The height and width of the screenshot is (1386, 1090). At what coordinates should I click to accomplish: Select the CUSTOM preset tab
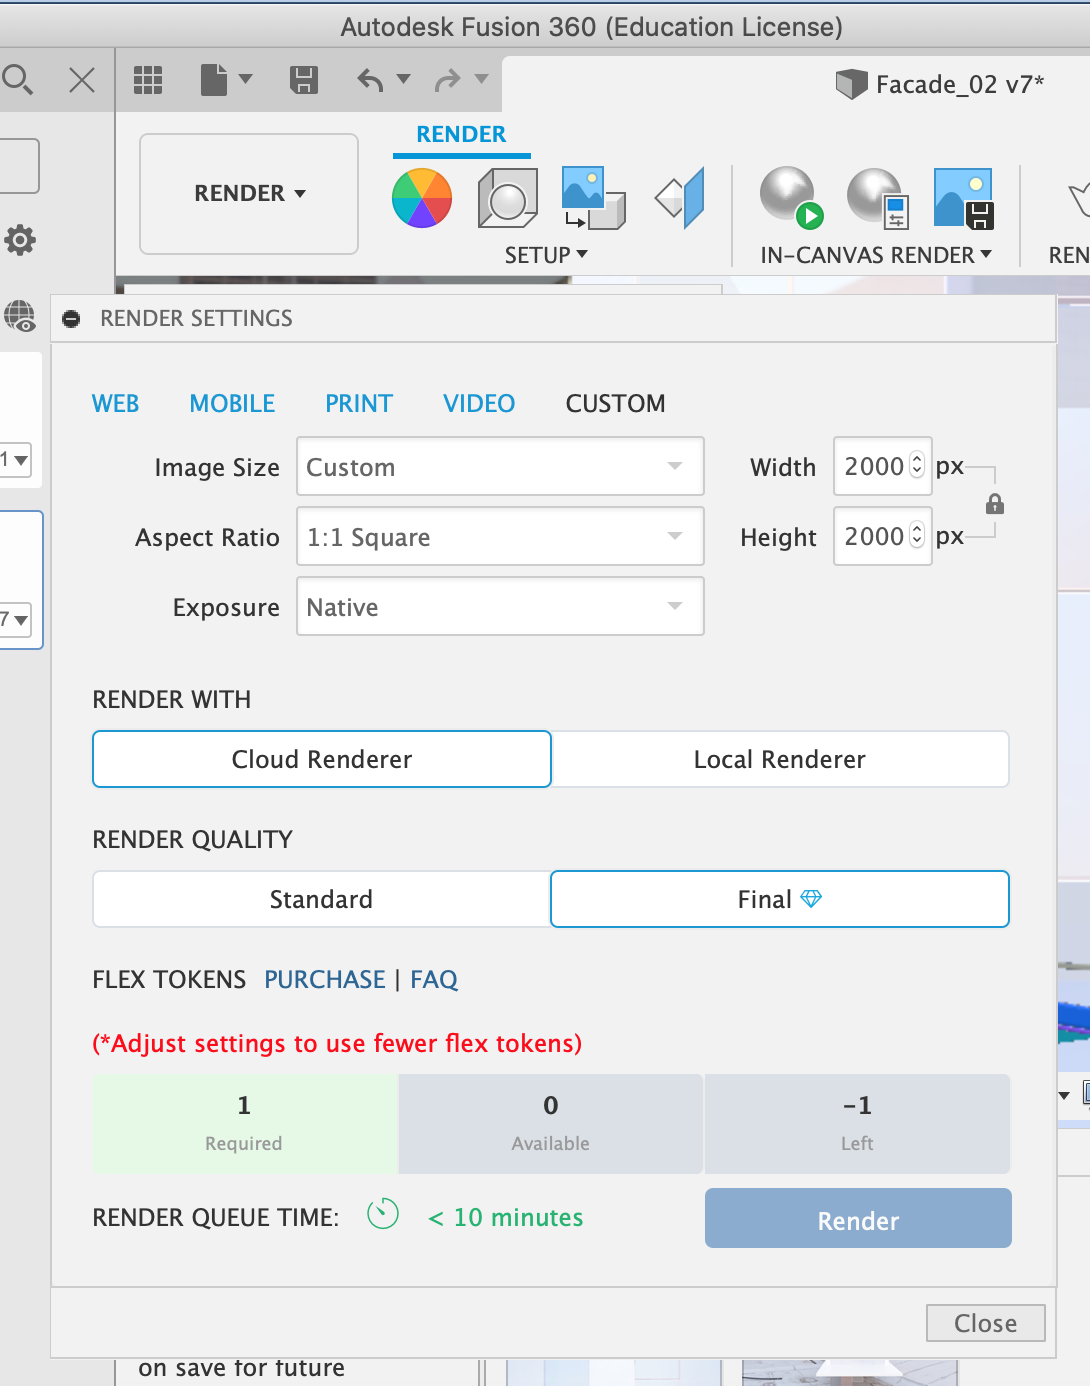click(x=615, y=403)
